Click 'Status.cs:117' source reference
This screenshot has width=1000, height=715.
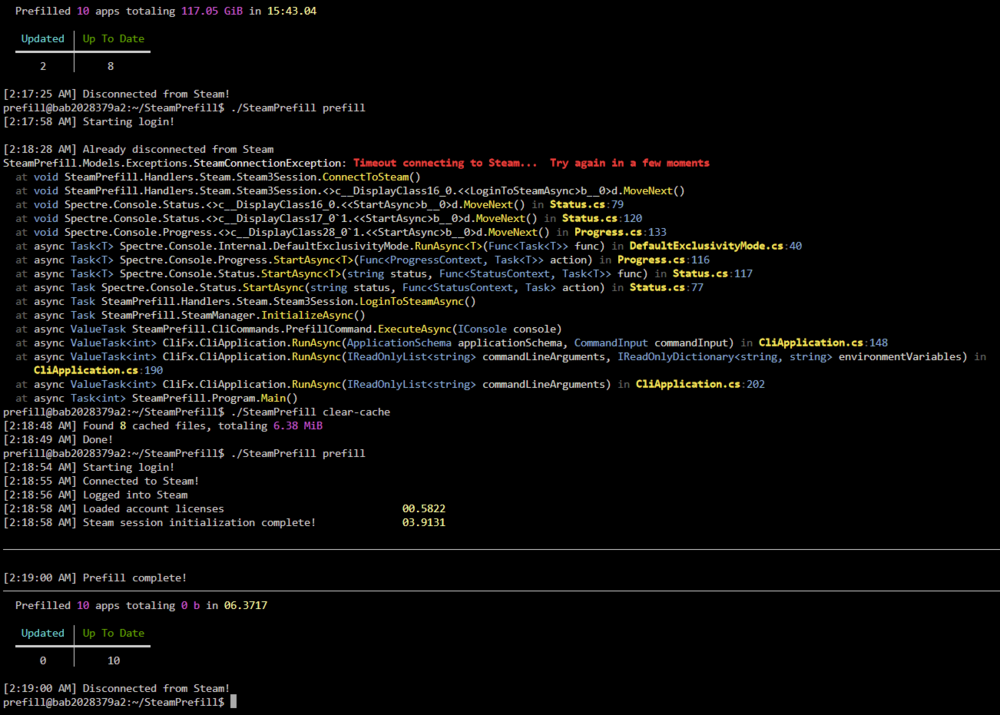712,274
